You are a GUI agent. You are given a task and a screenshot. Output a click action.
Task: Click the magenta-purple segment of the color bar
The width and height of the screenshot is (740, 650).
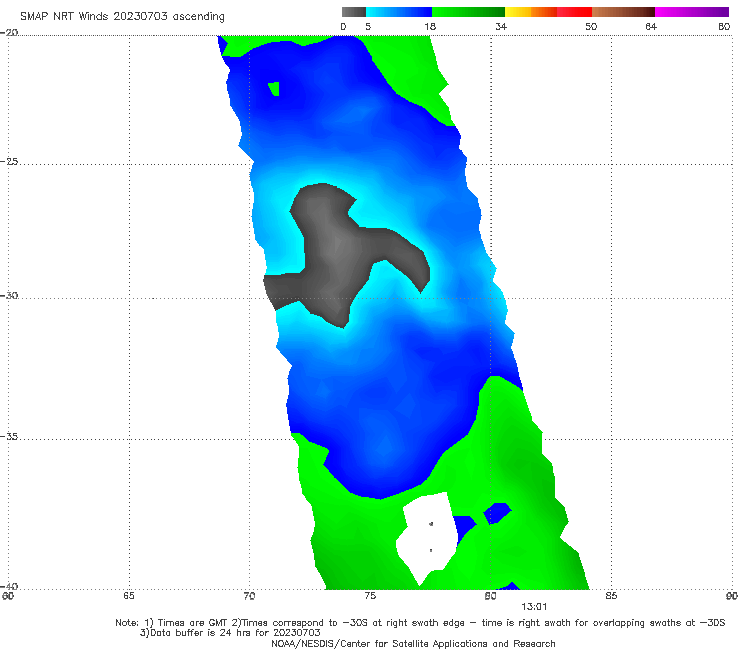[692, 12]
